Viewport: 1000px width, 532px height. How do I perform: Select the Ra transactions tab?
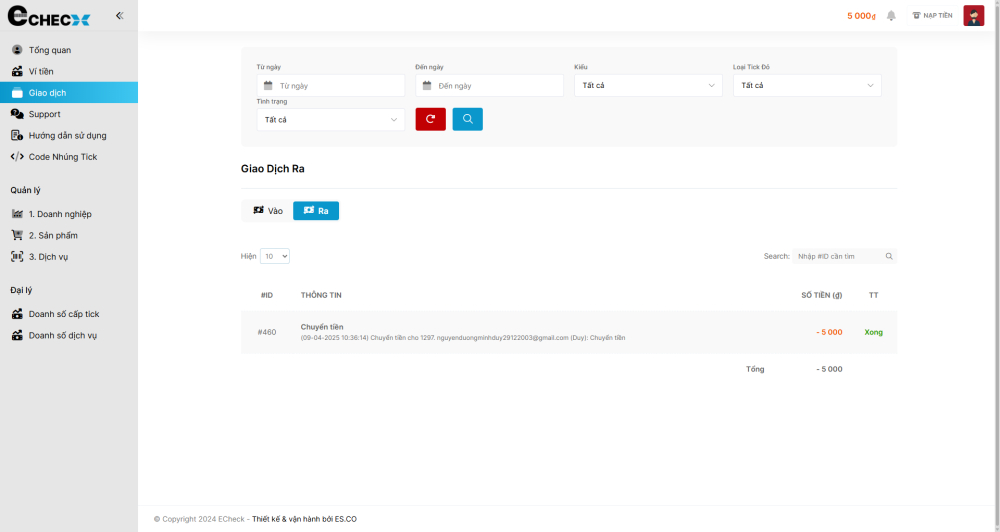click(316, 211)
